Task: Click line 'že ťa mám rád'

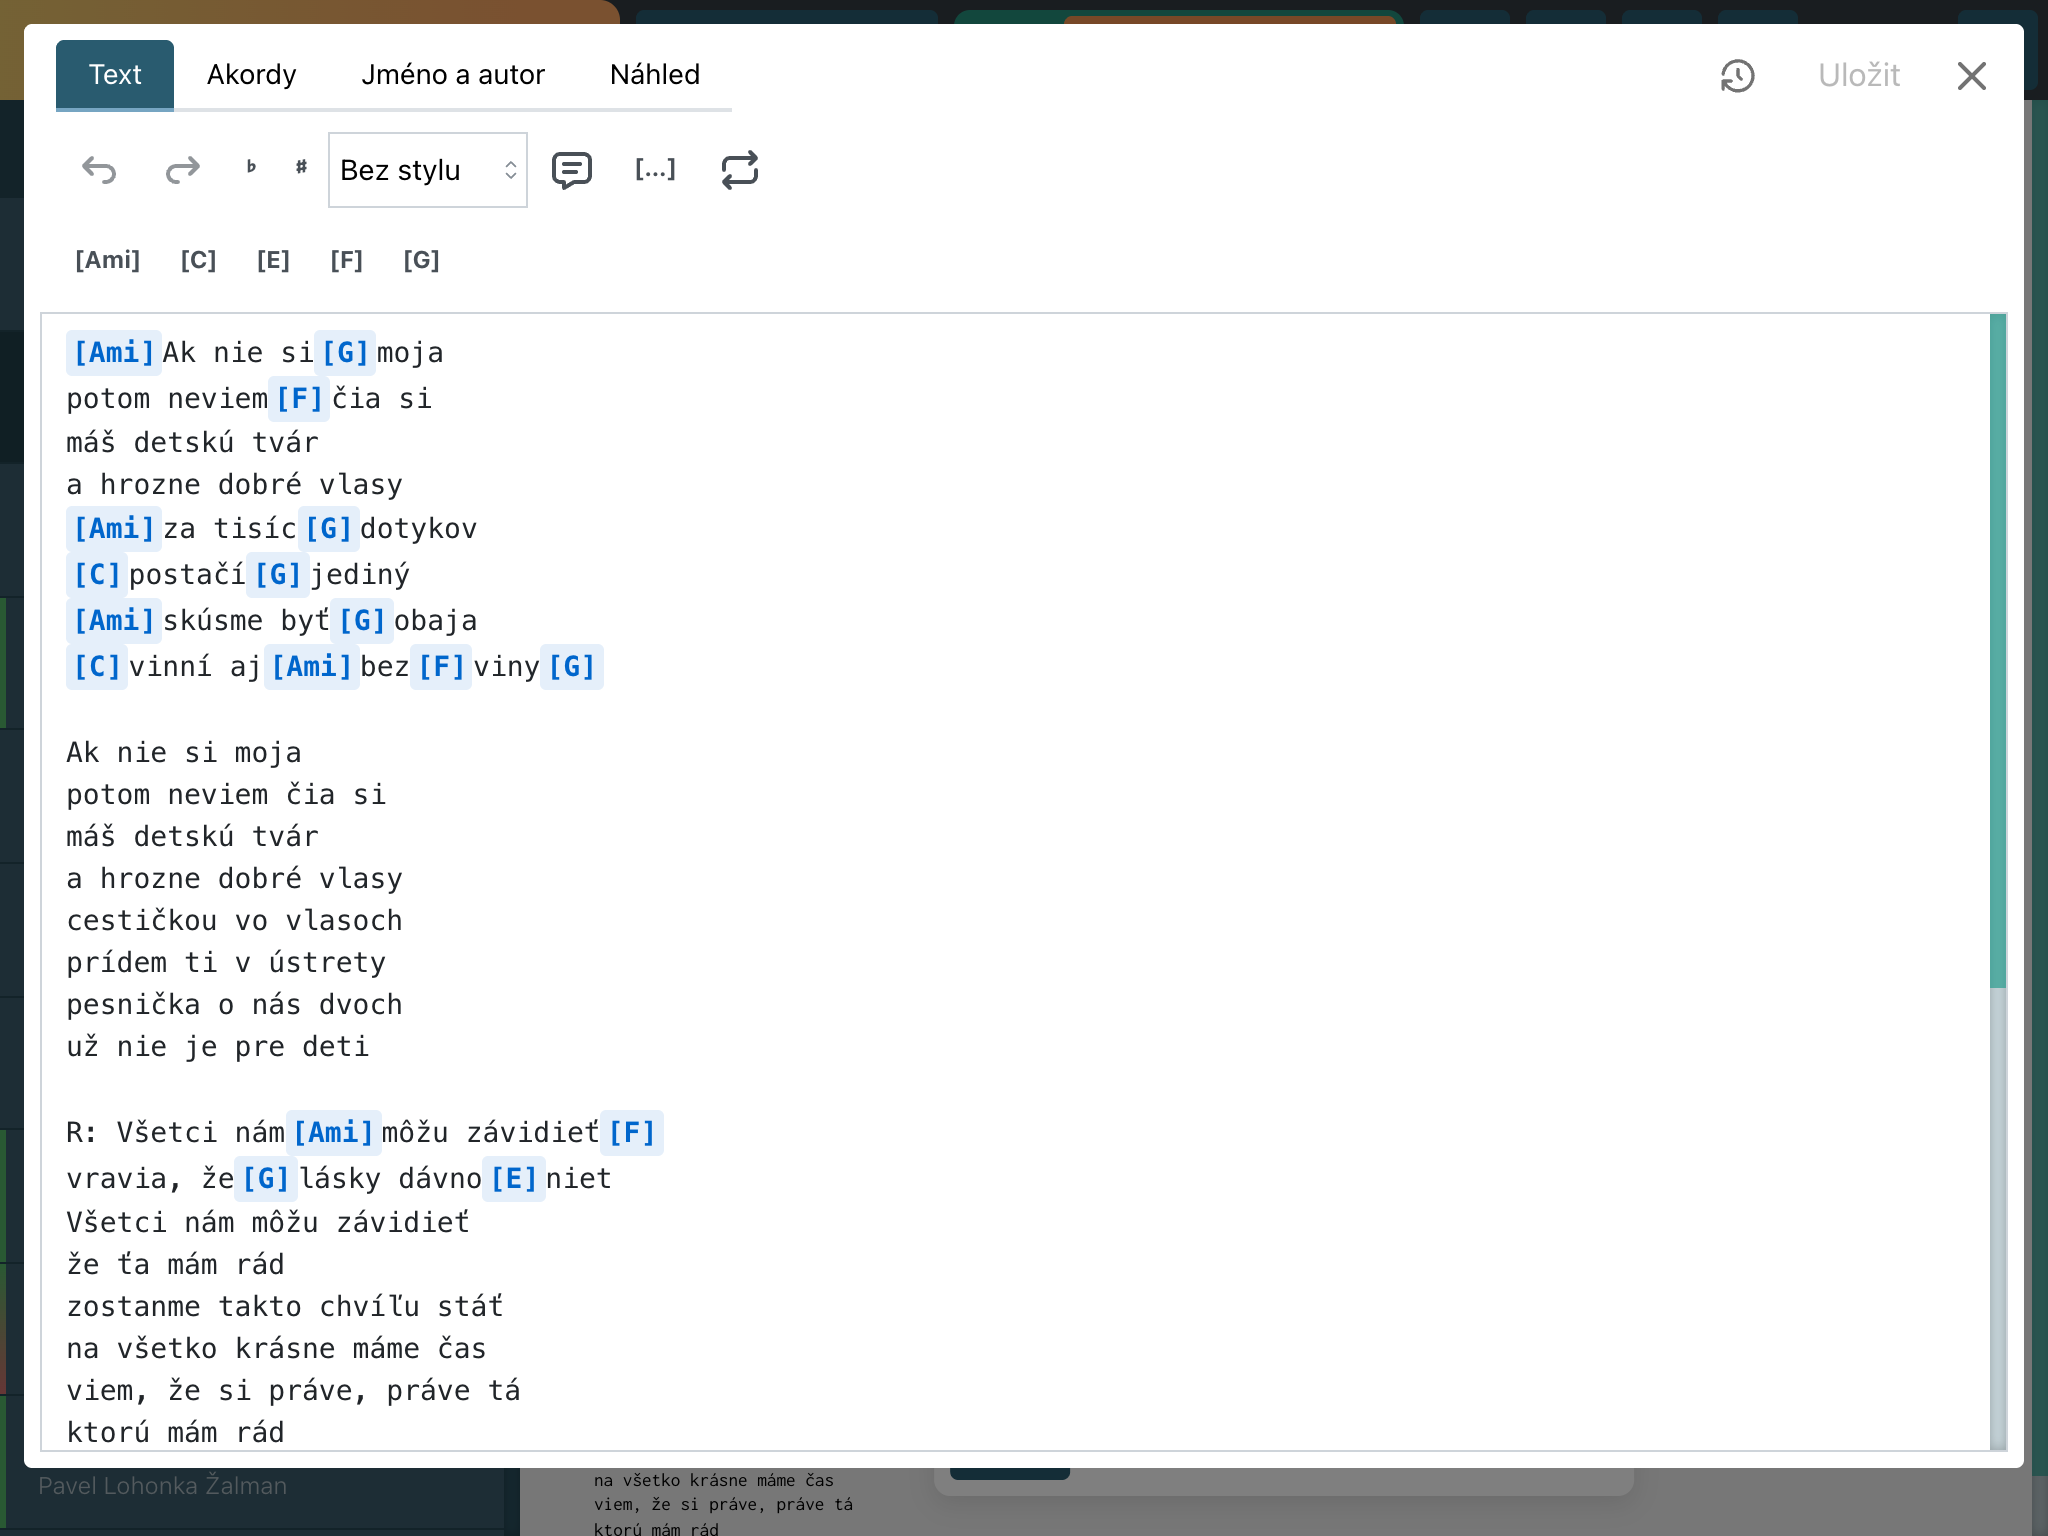Action: tap(175, 1264)
